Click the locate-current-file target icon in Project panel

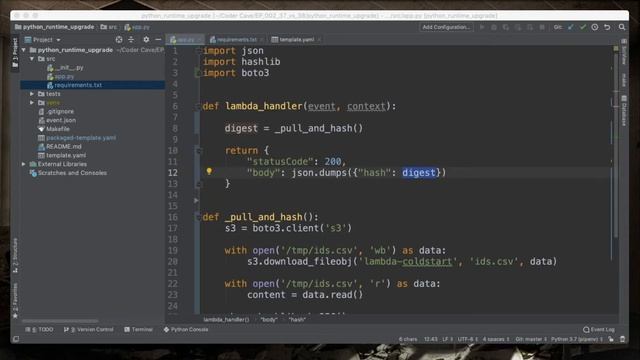point(119,40)
